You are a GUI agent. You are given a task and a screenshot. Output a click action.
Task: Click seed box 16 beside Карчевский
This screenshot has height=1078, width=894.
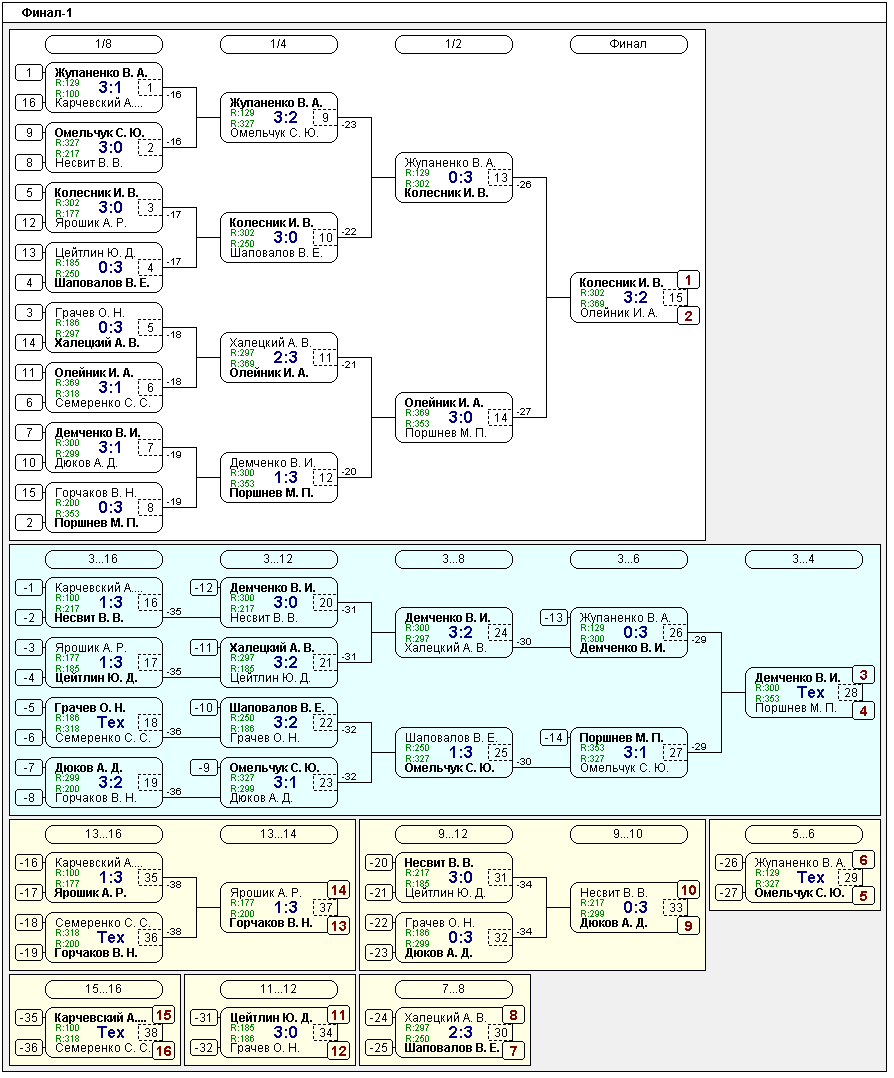29,102
